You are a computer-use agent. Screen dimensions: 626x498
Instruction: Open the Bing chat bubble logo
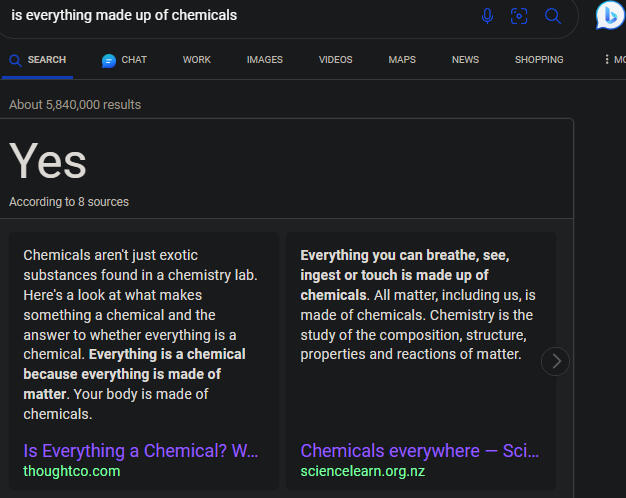point(610,15)
